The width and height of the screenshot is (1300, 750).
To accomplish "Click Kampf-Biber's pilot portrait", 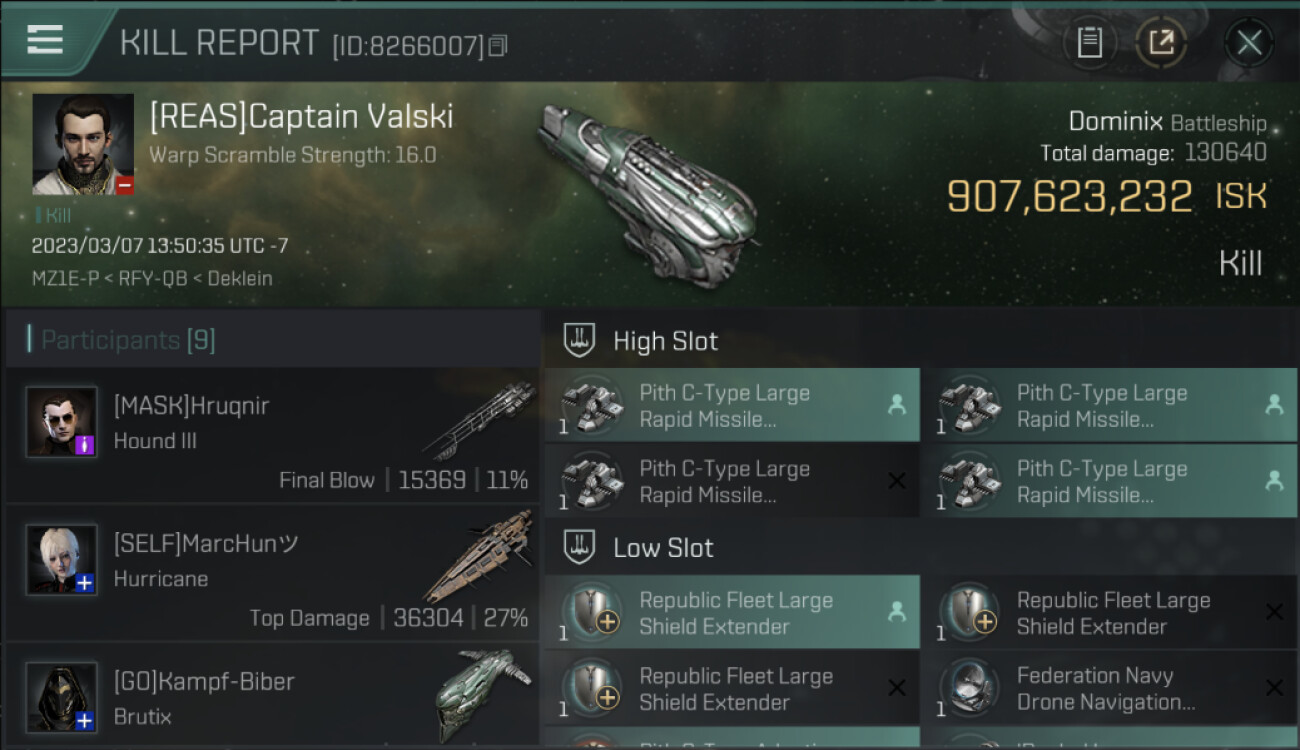I will point(62,696).
